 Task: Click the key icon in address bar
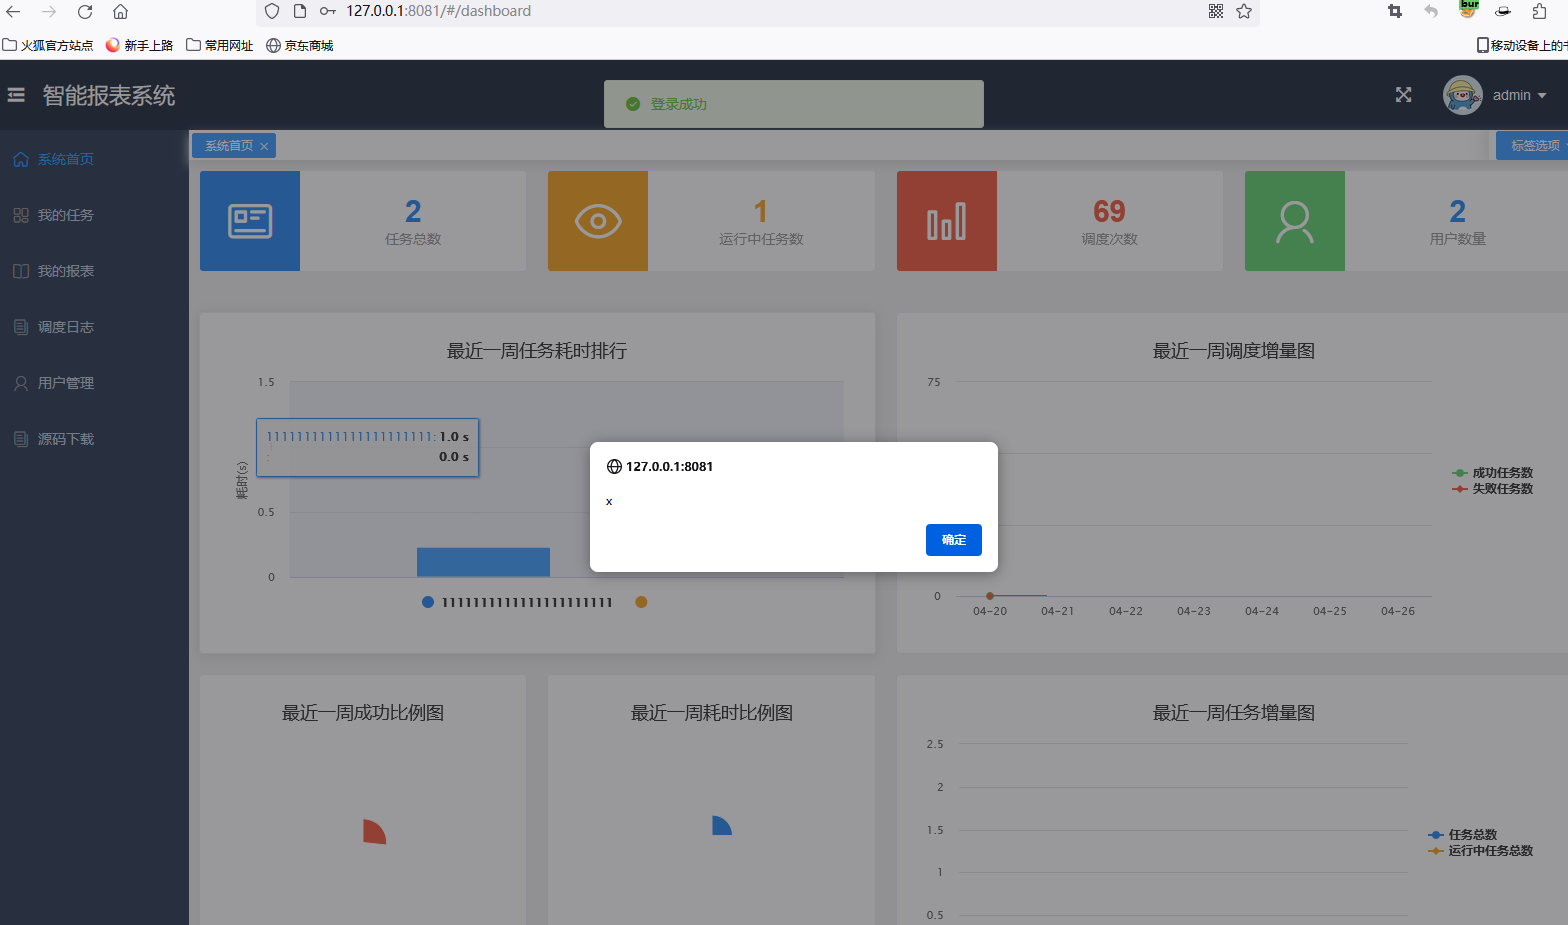328,11
